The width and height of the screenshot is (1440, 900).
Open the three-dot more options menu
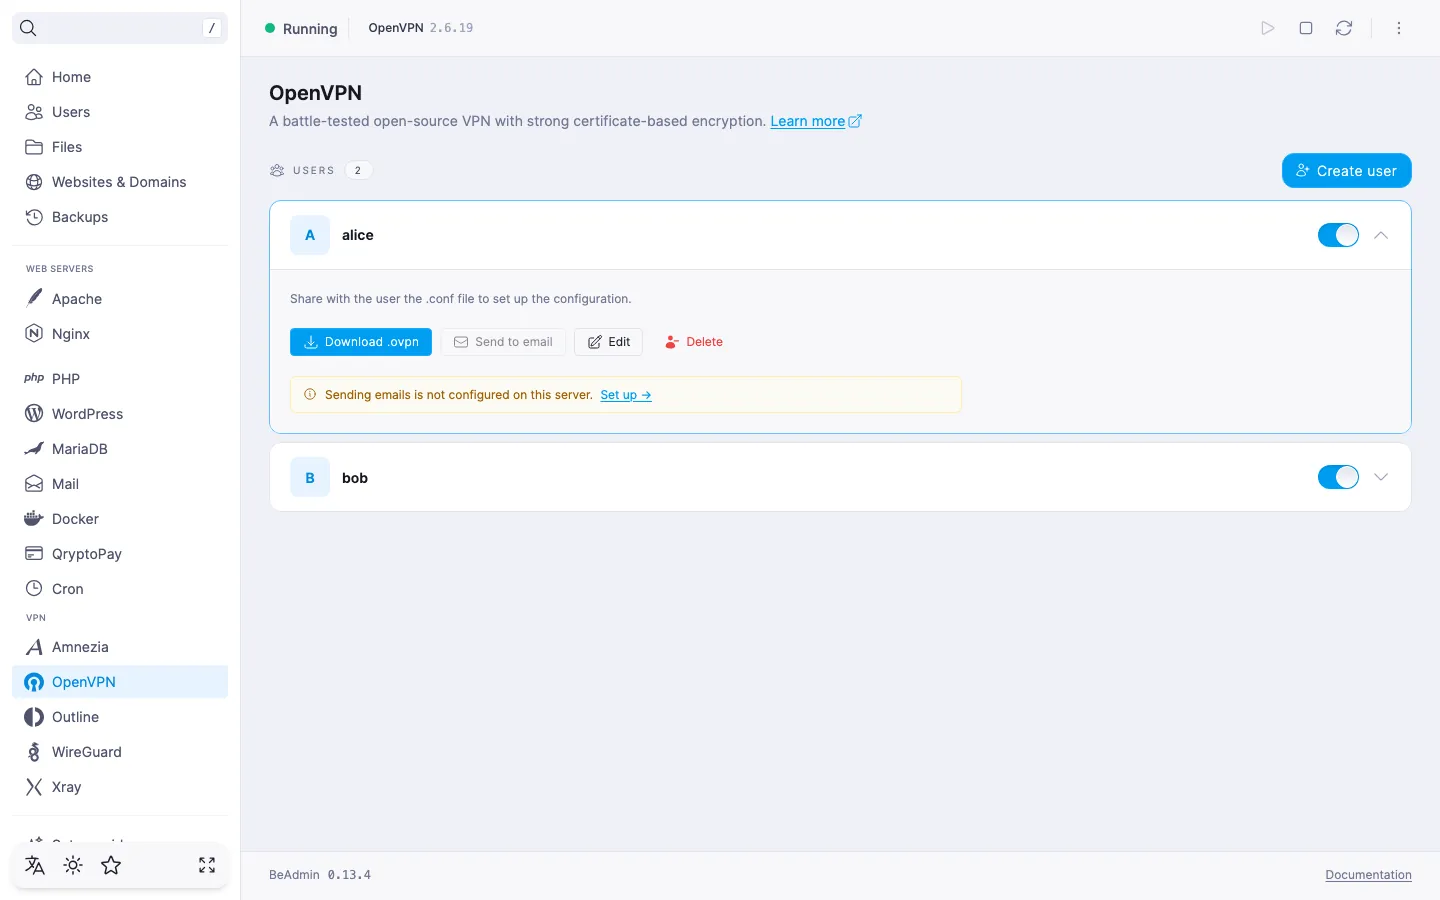coord(1399,28)
